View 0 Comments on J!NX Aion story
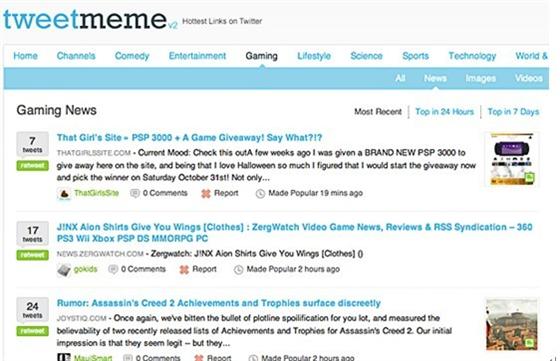This screenshot has width=560, height=361. click(x=143, y=269)
